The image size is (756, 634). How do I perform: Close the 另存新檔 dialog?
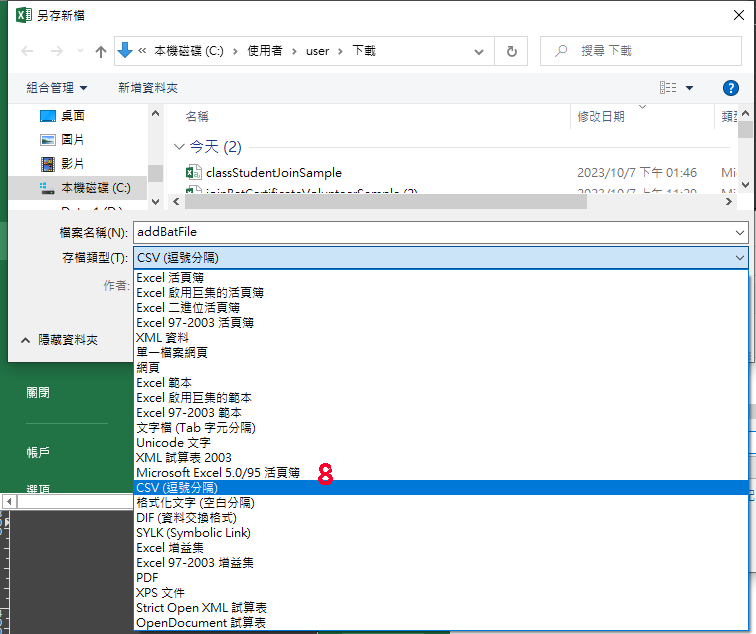pos(739,15)
